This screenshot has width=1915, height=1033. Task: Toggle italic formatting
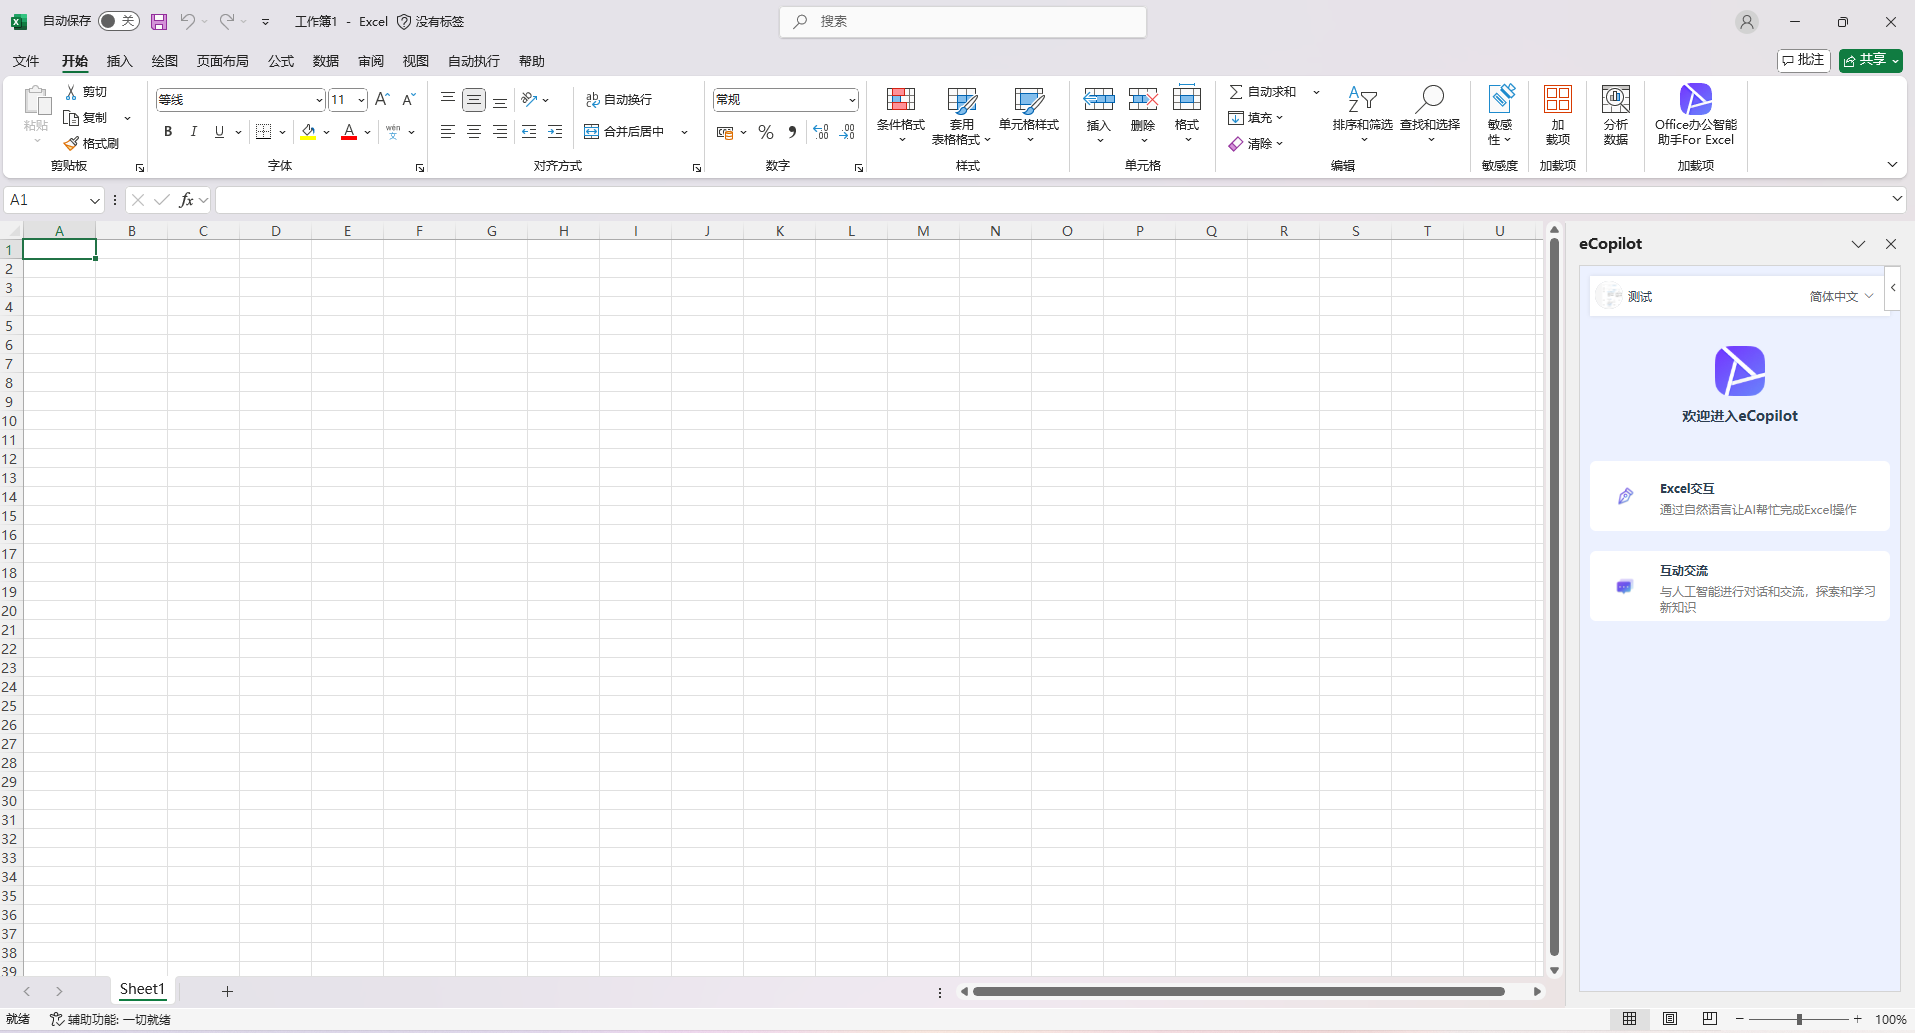click(193, 131)
